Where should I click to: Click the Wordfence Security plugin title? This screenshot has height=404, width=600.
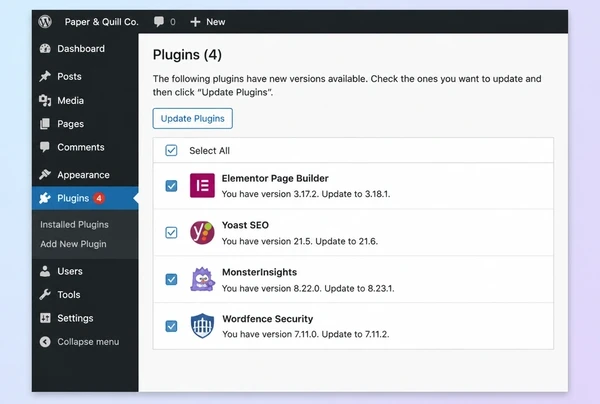click(267, 319)
